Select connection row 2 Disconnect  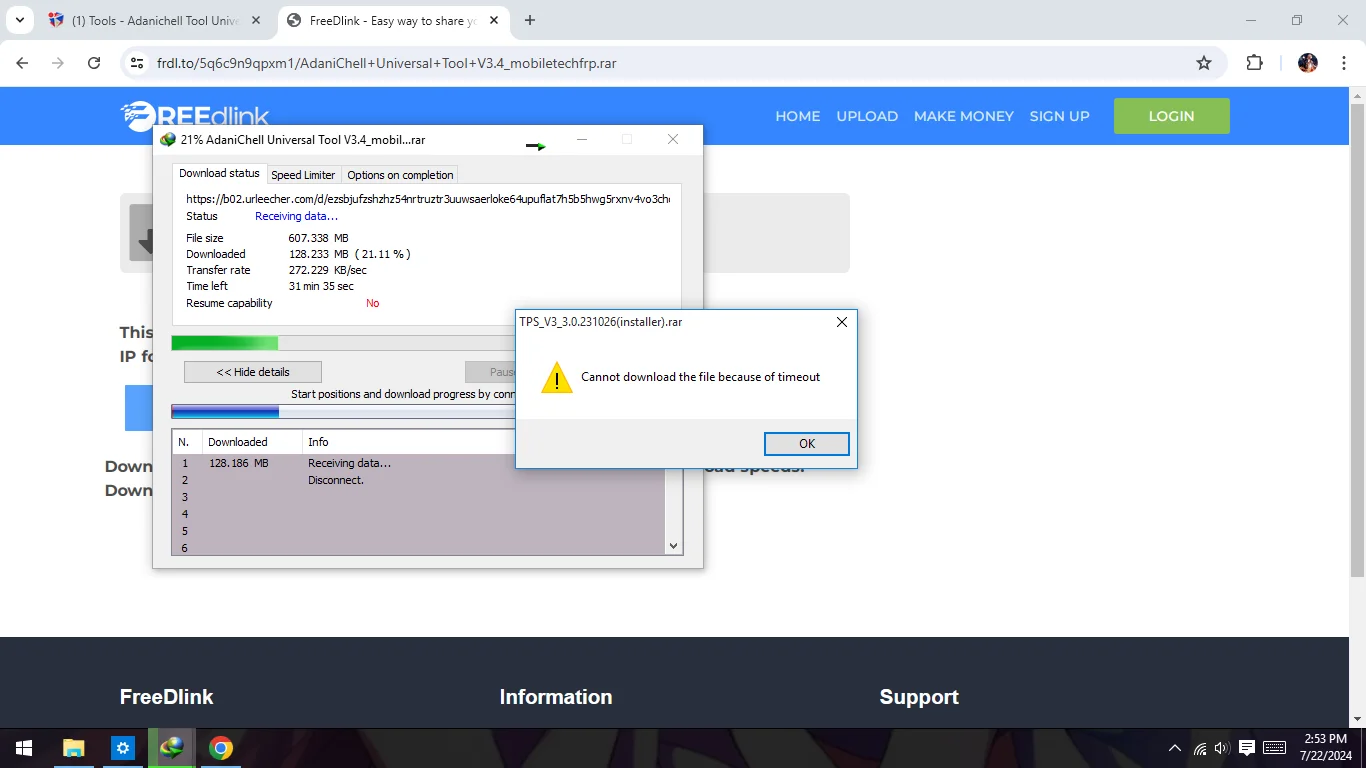click(x=418, y=480)
